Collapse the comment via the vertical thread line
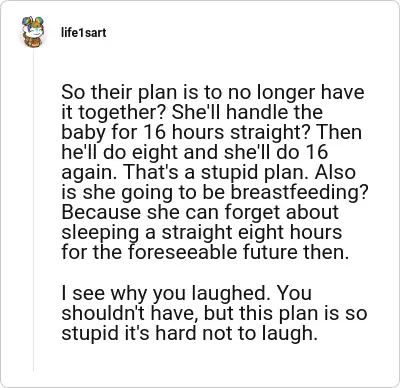This screenshot has width=400, height=388. click(x=33, y=211)
